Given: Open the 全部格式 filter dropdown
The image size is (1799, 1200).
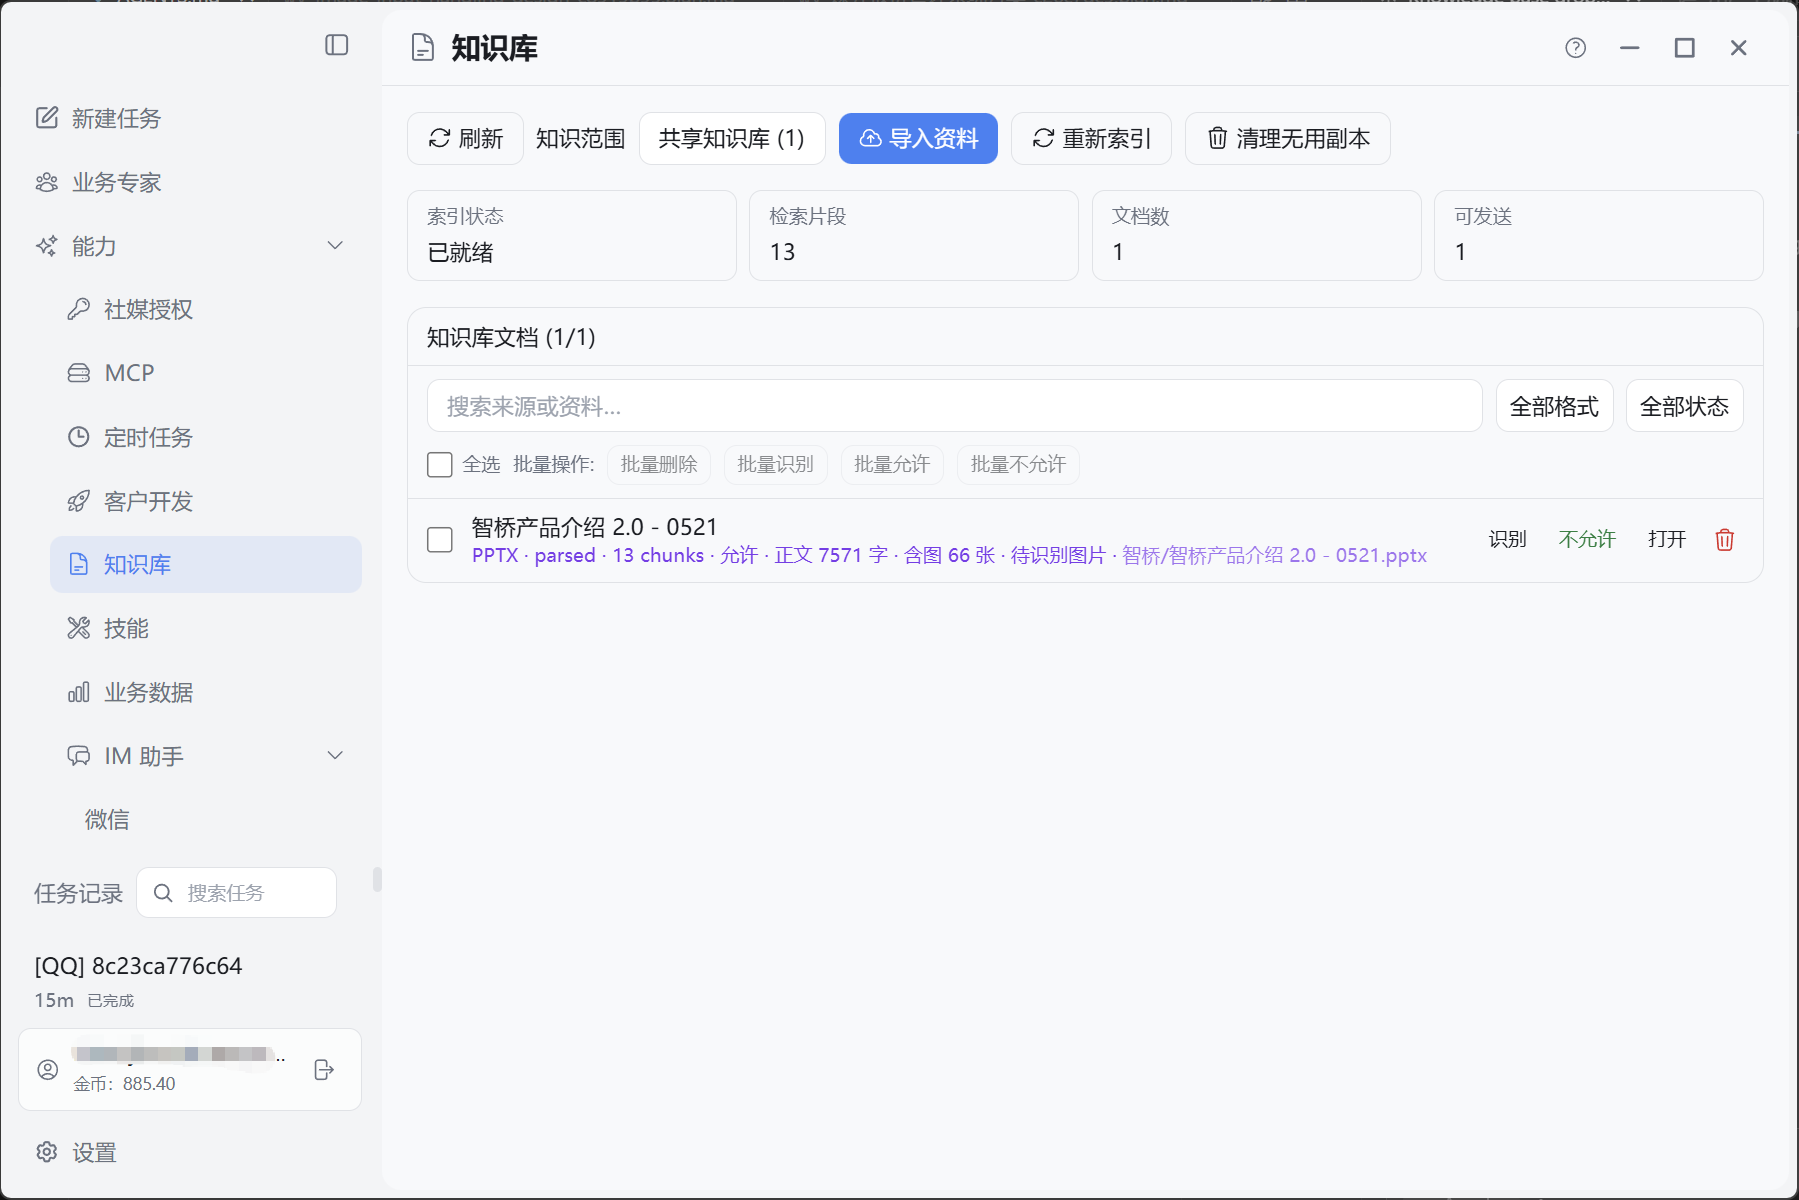Looking at the screenshot, I should [1554, 406].
